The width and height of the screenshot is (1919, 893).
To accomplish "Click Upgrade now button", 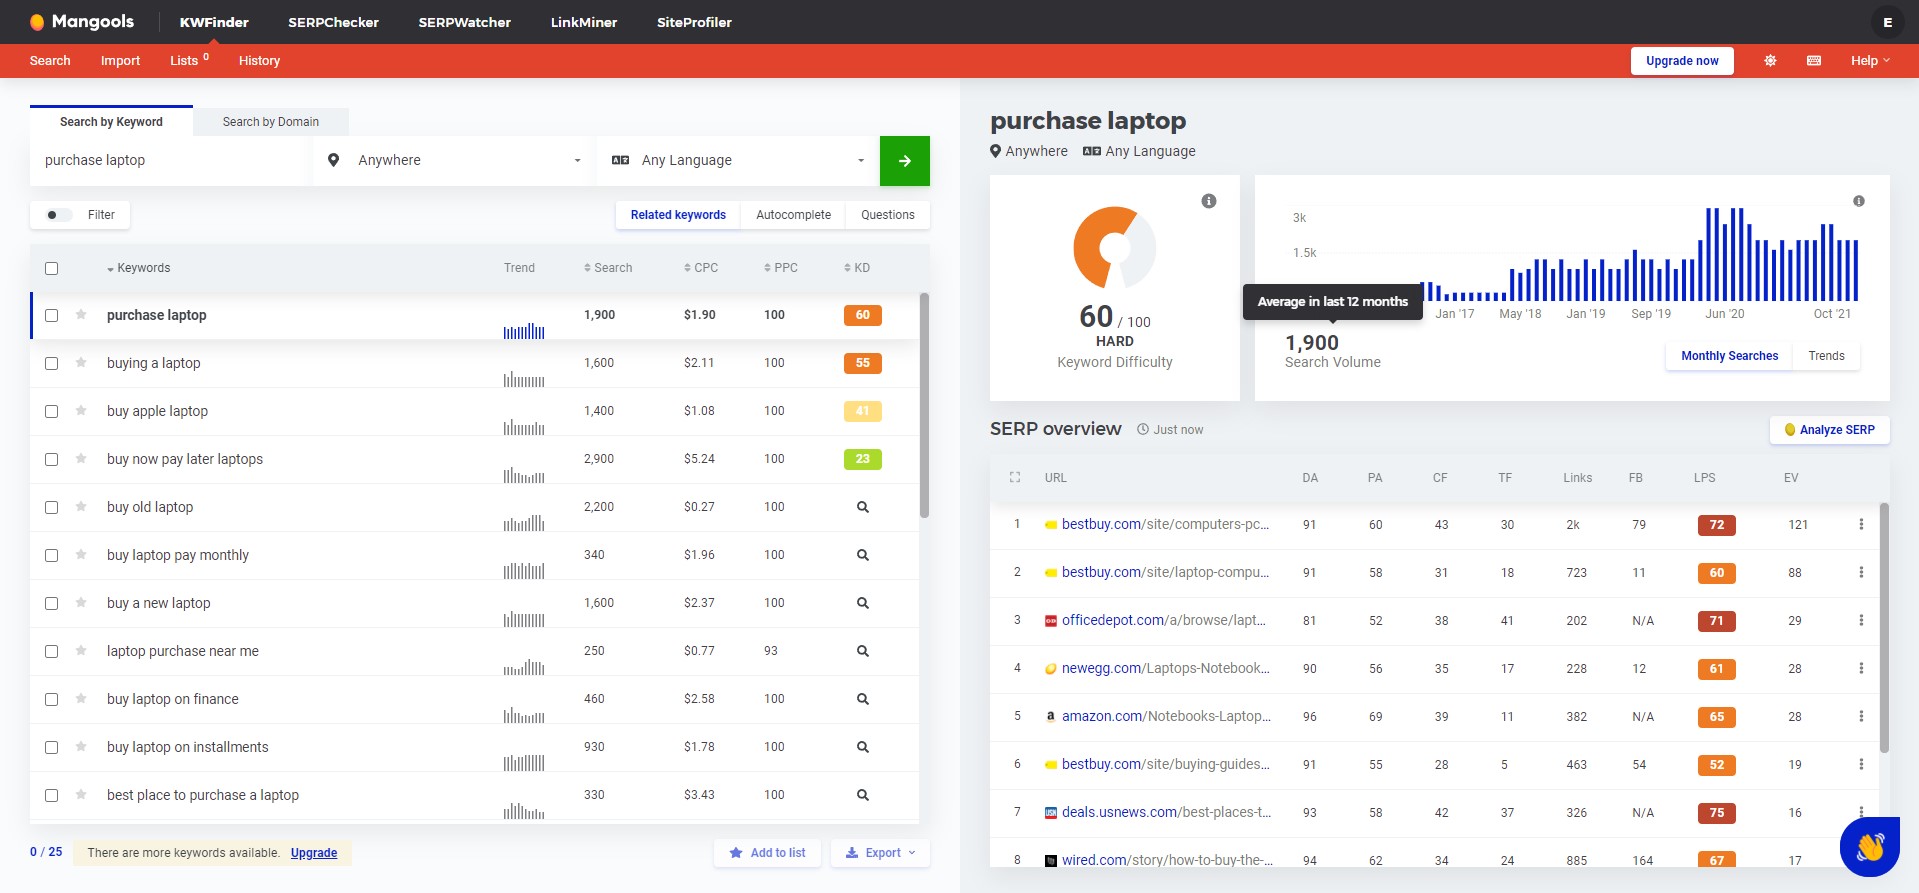I will [1682, 61].
